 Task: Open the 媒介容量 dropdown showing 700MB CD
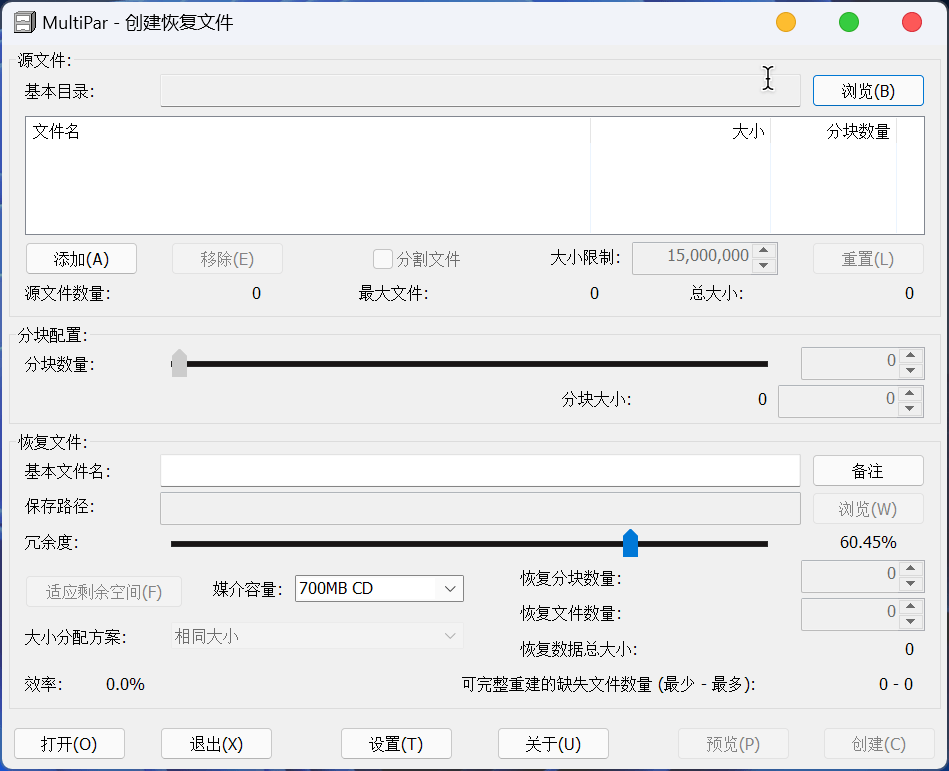point(379,588)
